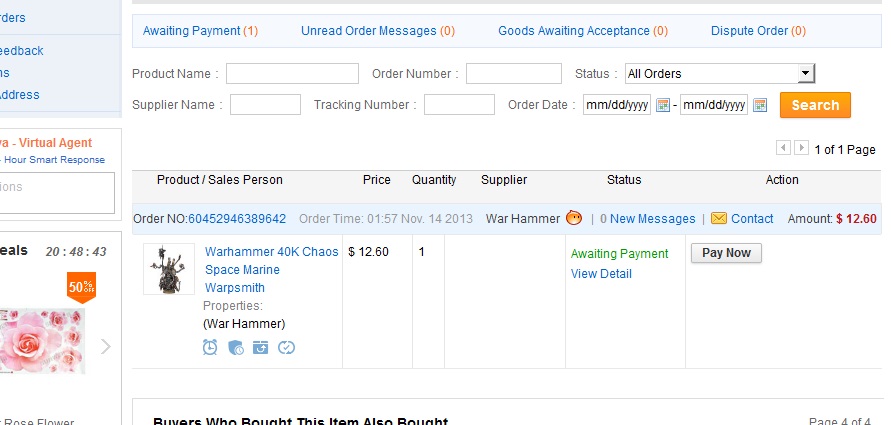Open the Awaiting Payment (1) tab
This screenshot has width=891, height=425.
tap(200, 31)
